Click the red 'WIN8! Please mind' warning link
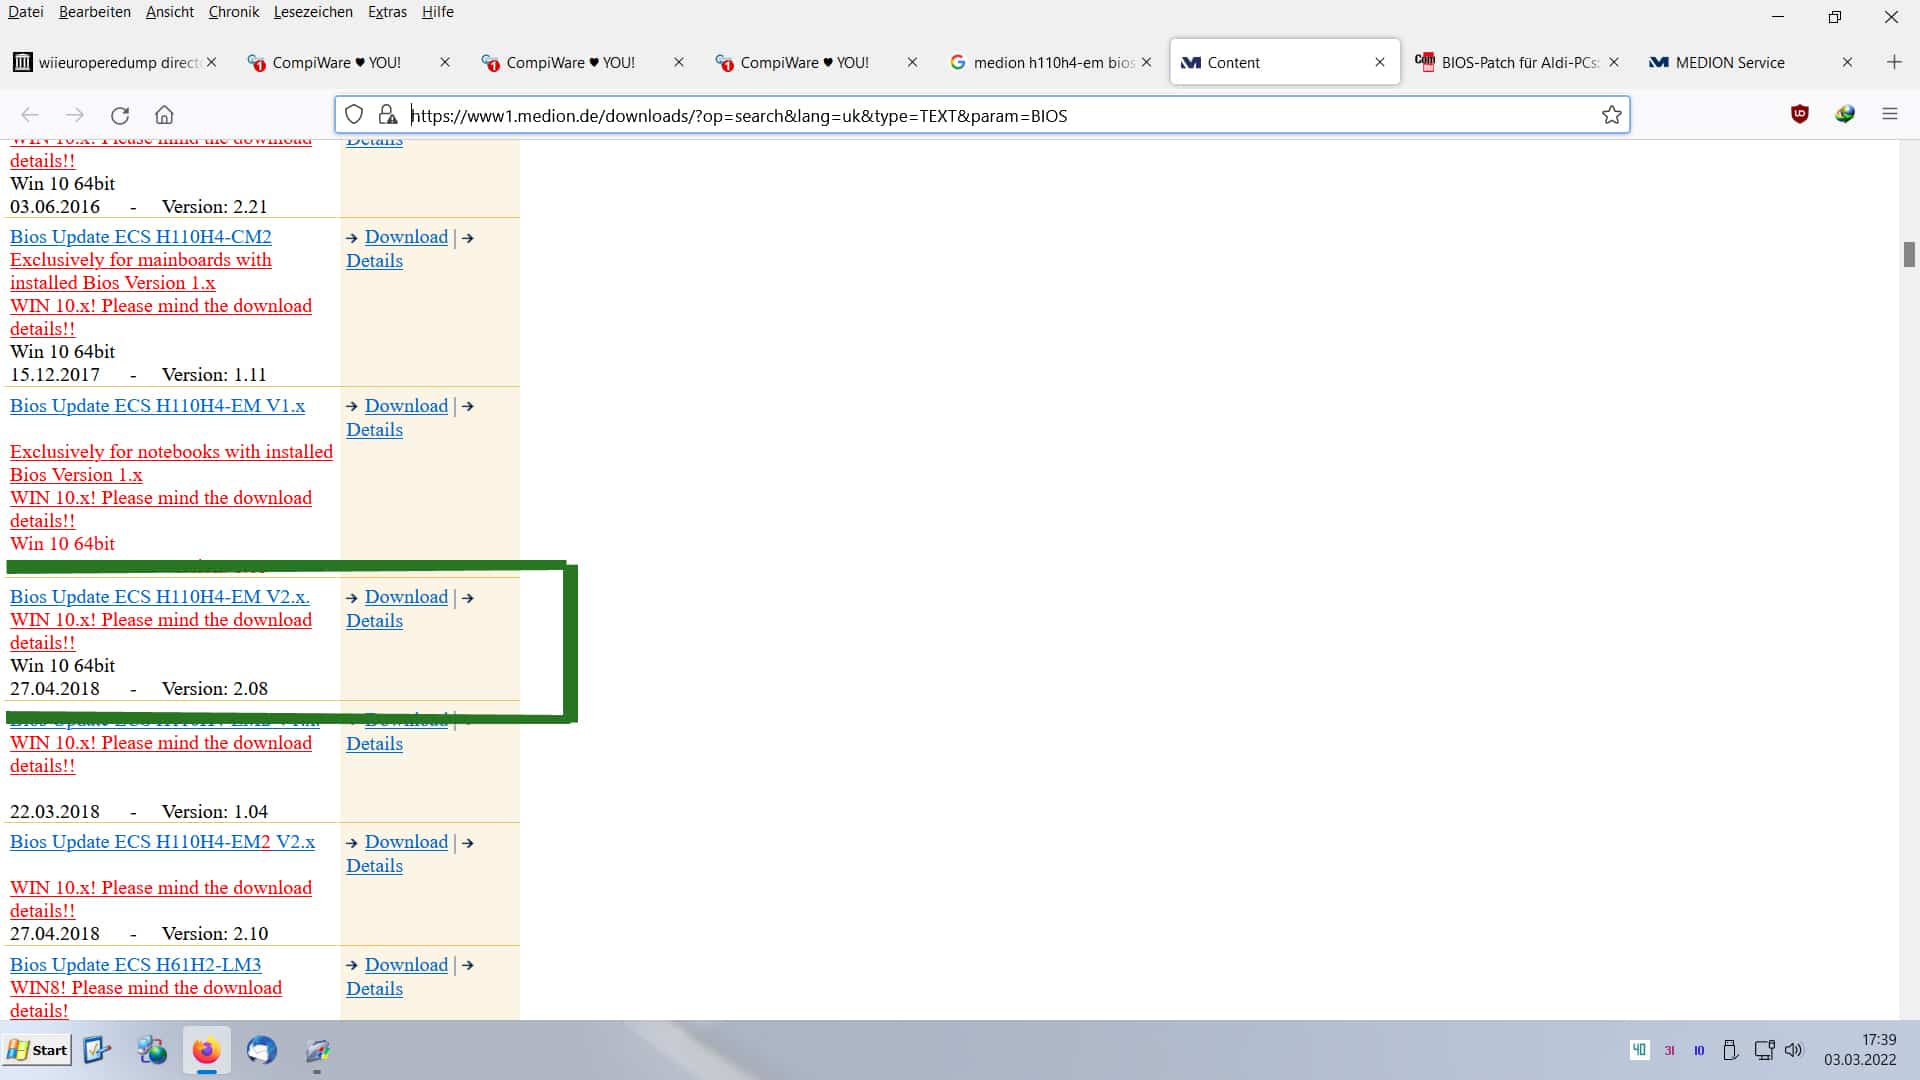Viewport: 1920px width, 1080px height. point(146,999)
